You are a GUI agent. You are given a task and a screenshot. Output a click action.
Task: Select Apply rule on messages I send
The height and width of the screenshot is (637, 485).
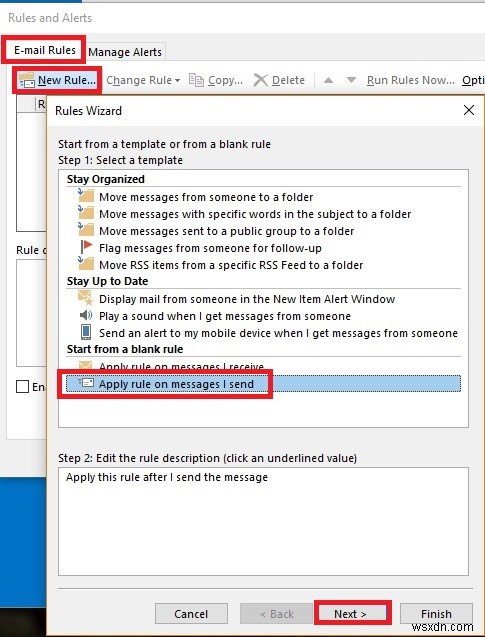[263, 384]
